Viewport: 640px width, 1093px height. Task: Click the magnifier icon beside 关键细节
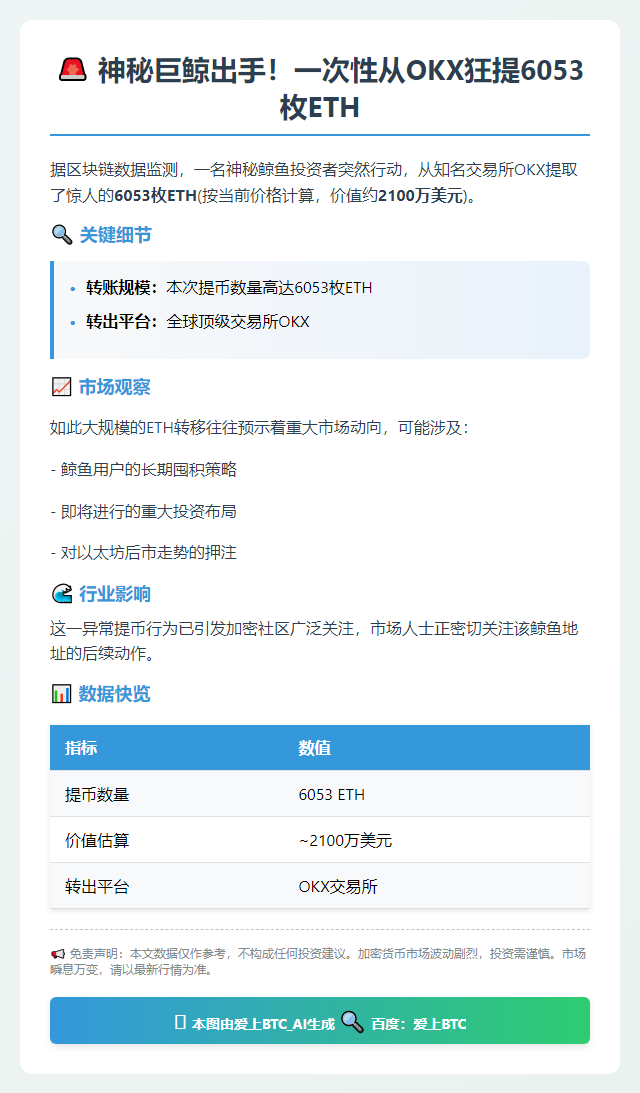(x=62, y=235)
